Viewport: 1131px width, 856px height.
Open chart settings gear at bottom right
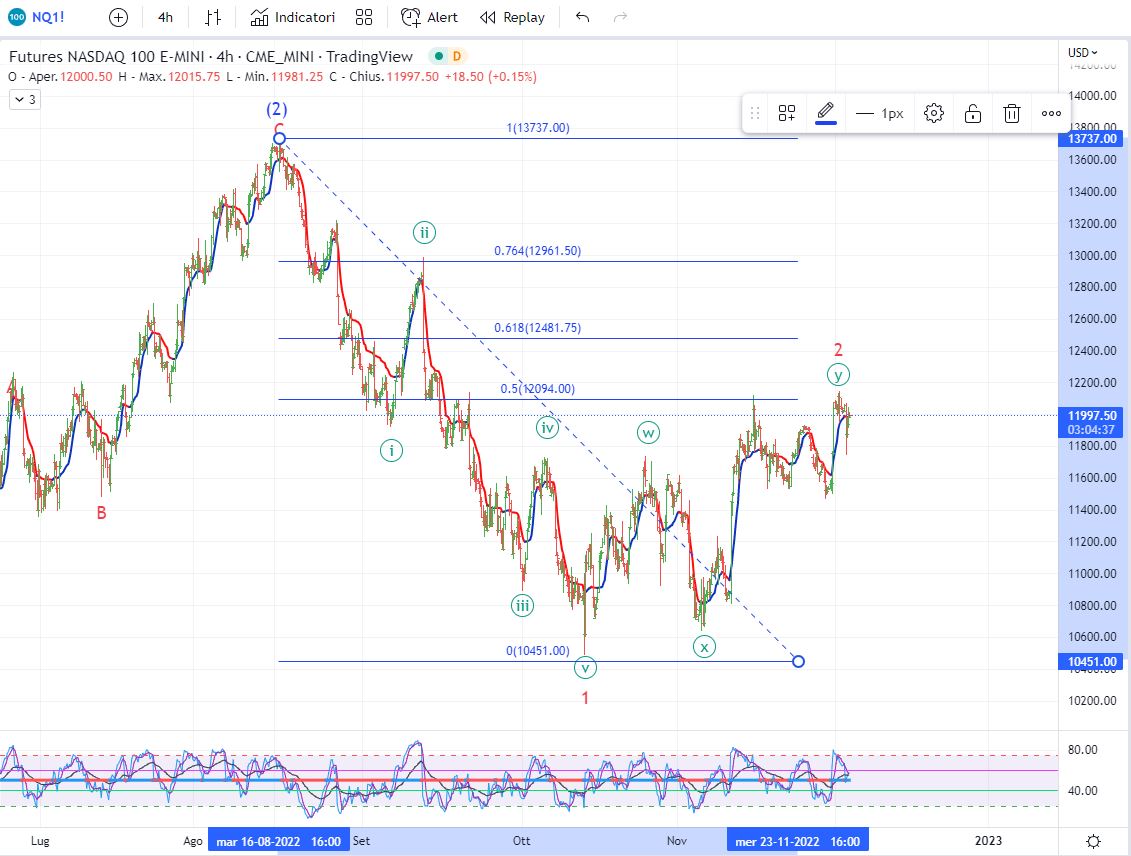1093,841
